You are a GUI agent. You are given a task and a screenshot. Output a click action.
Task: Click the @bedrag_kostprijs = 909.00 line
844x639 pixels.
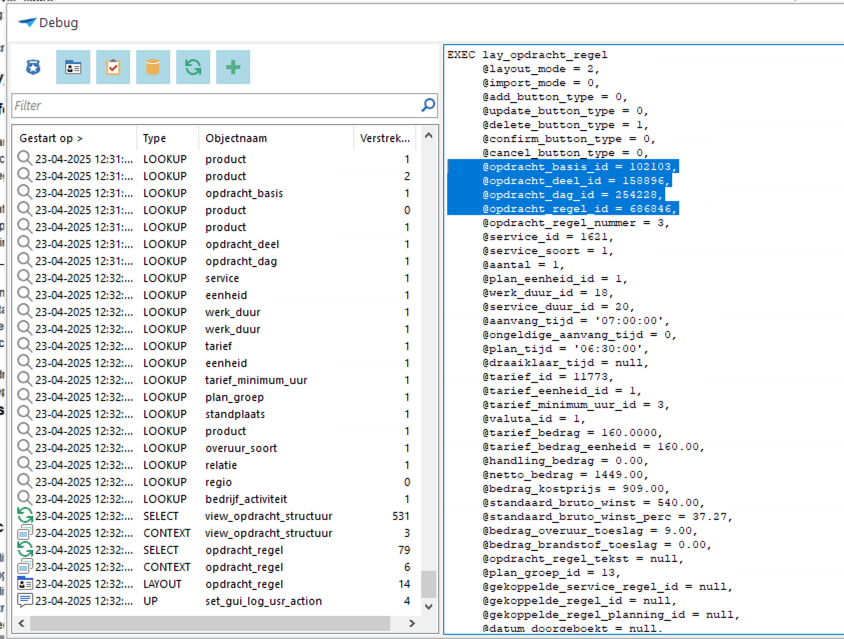pyautogui.click(x=575, y=489)
